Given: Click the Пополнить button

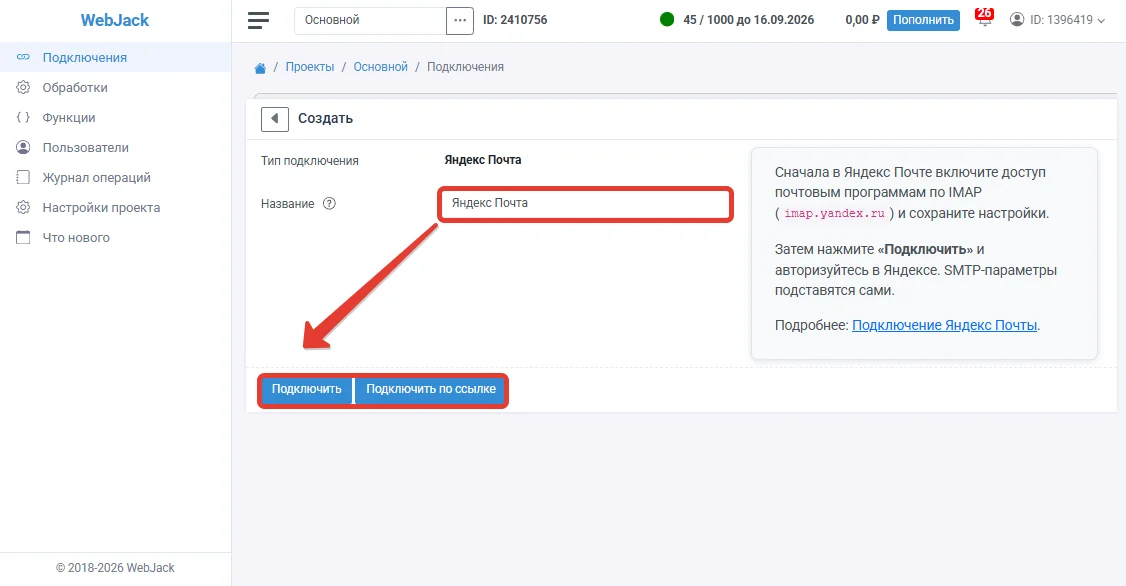Looking at the screenshot, I should [923, 20].
